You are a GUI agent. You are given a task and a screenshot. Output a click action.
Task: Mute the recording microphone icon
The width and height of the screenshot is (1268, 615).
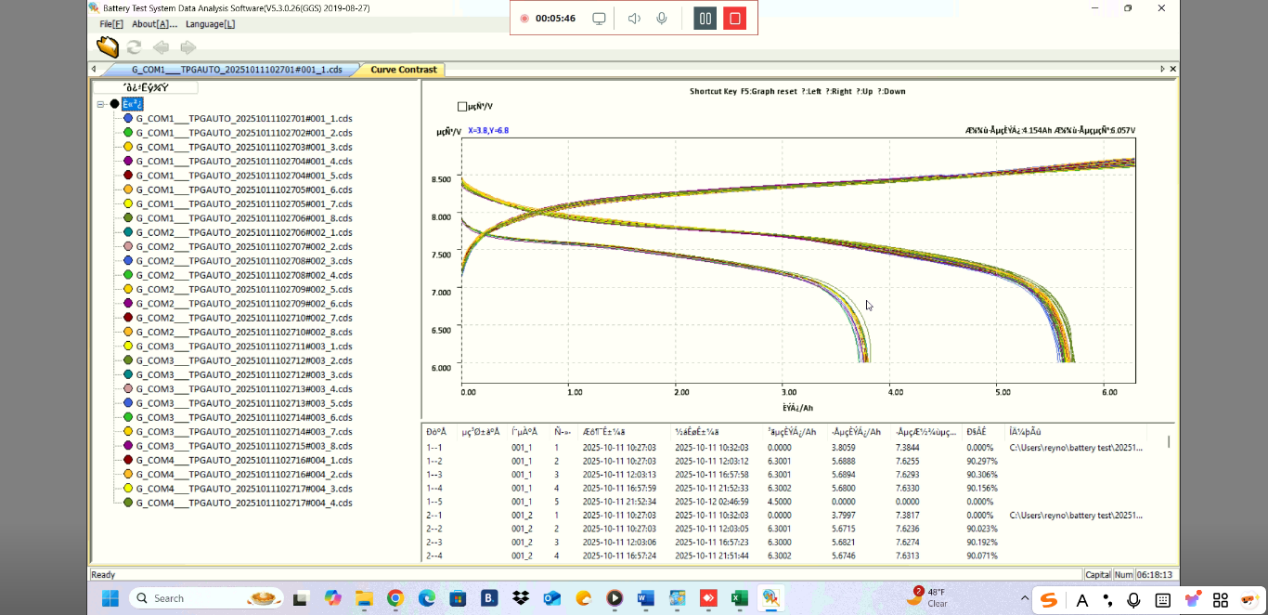[x=661, y=18]
